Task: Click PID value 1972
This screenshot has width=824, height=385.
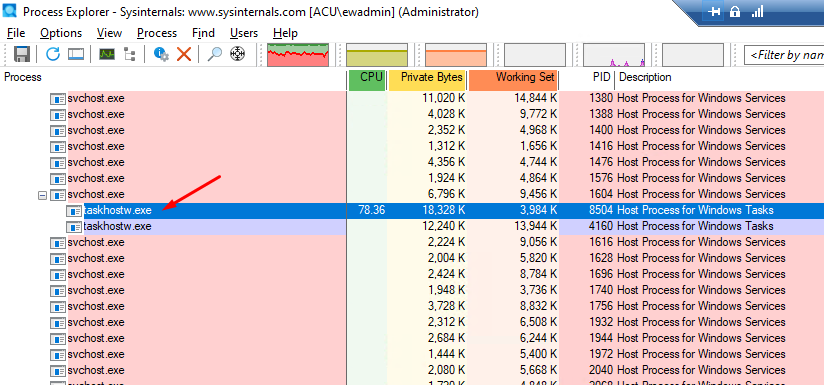Action: pos(601,355)
